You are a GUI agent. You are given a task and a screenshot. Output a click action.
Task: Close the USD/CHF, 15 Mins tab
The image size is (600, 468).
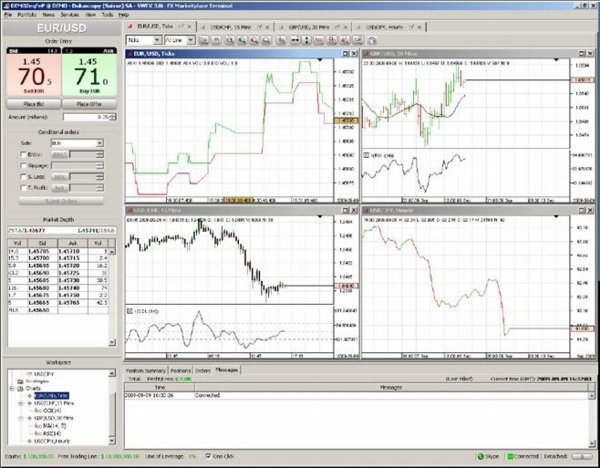click(x=267, y=27)
